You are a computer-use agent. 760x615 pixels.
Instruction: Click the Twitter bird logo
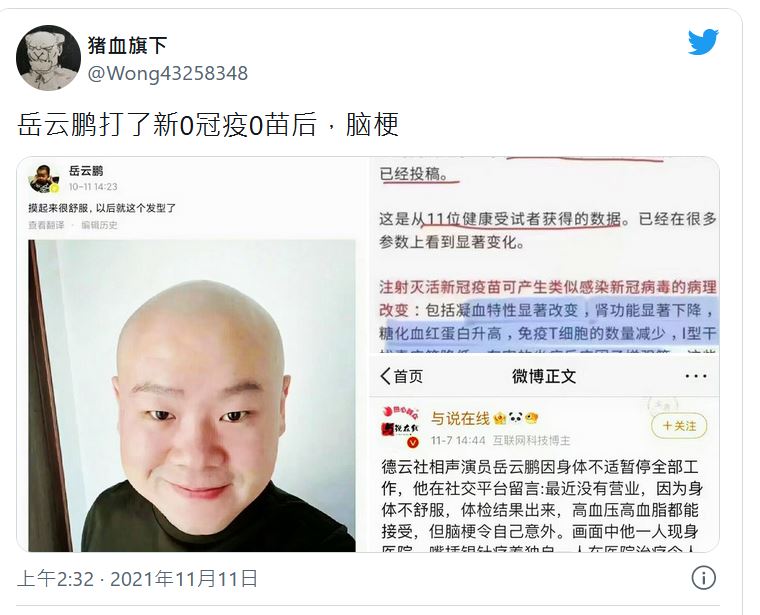point(703,41)
